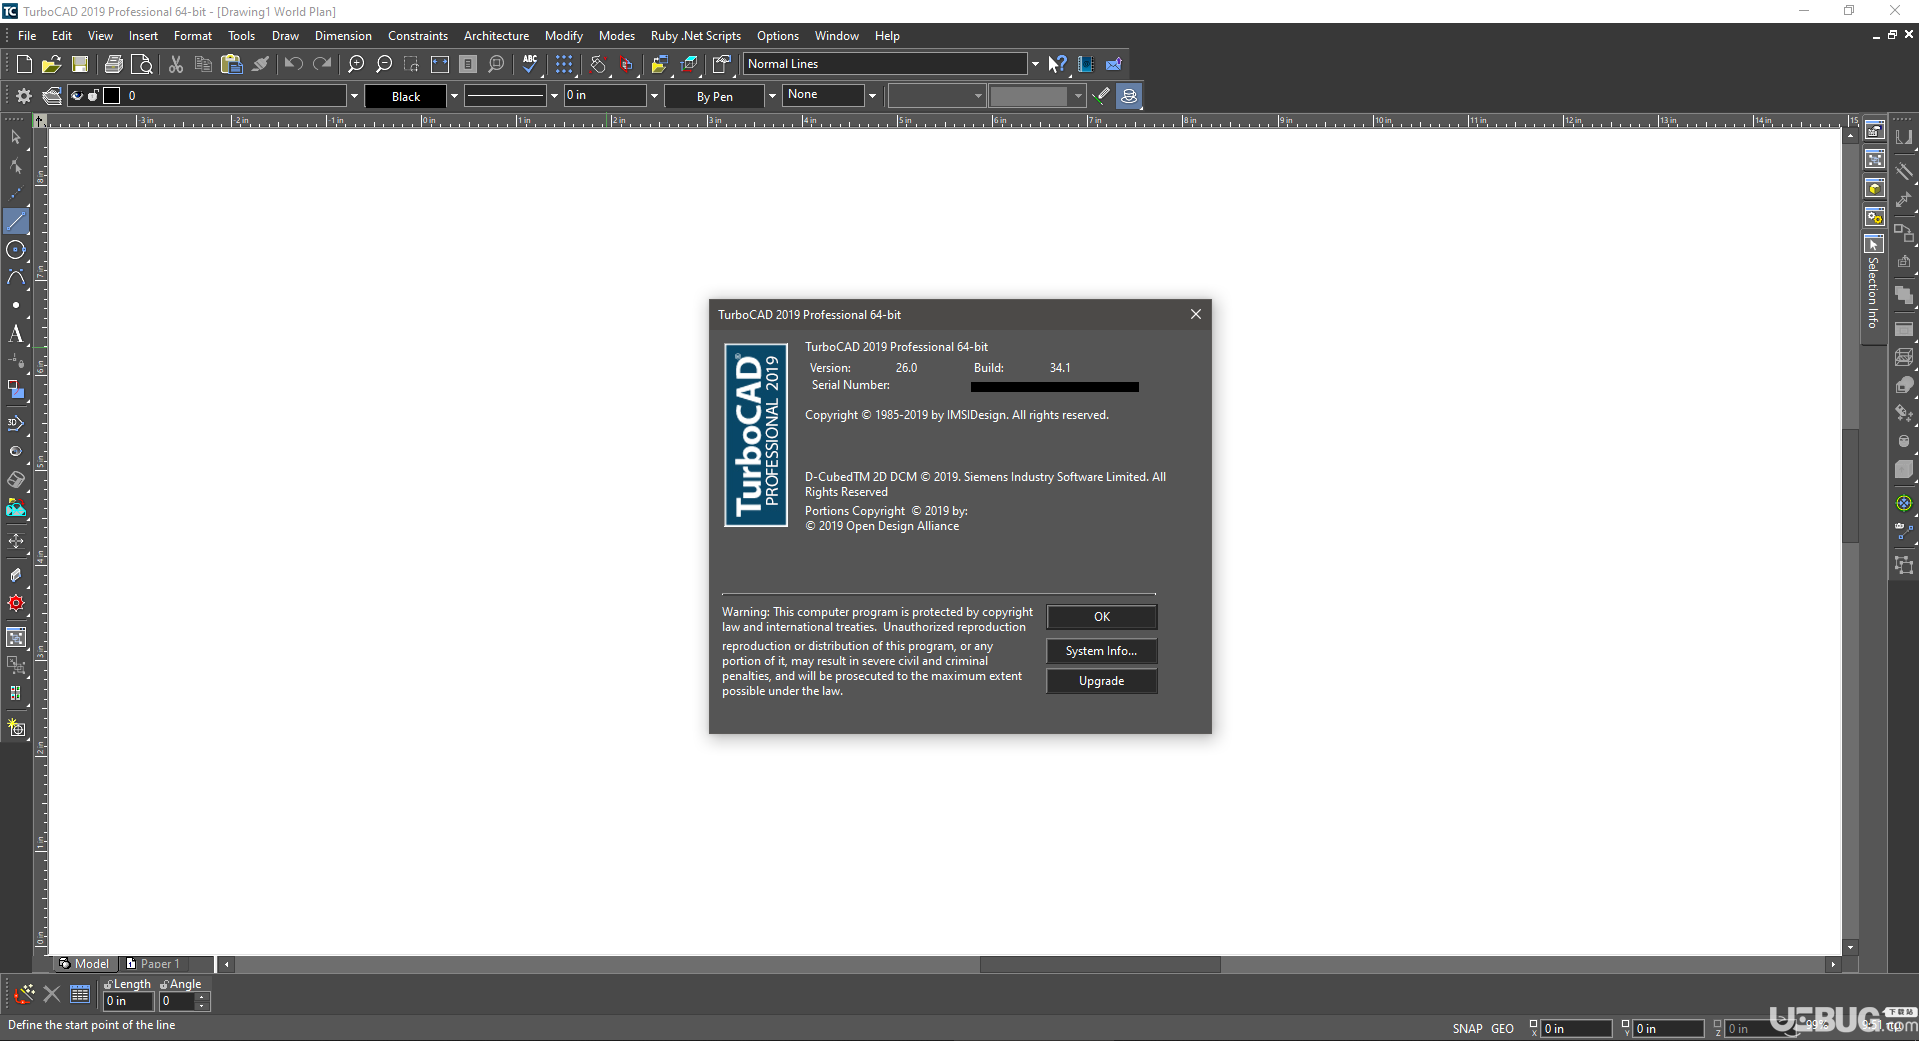This screenshot has width=1919, height=1041.
Task: Increase the Angle value with the up arrow
Action: coord(201,997)
